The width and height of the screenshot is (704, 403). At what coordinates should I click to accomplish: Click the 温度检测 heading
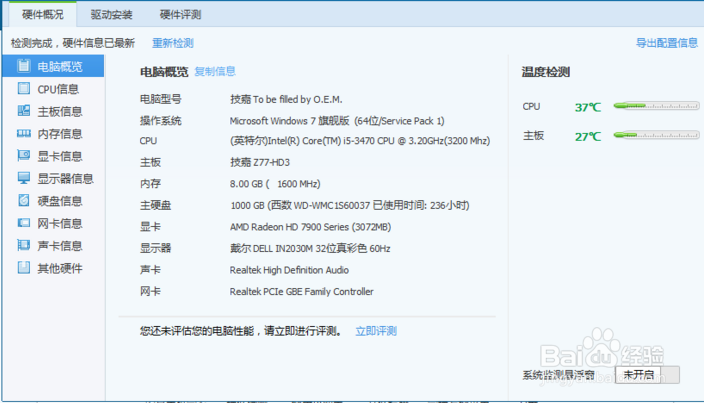[546, 72]
